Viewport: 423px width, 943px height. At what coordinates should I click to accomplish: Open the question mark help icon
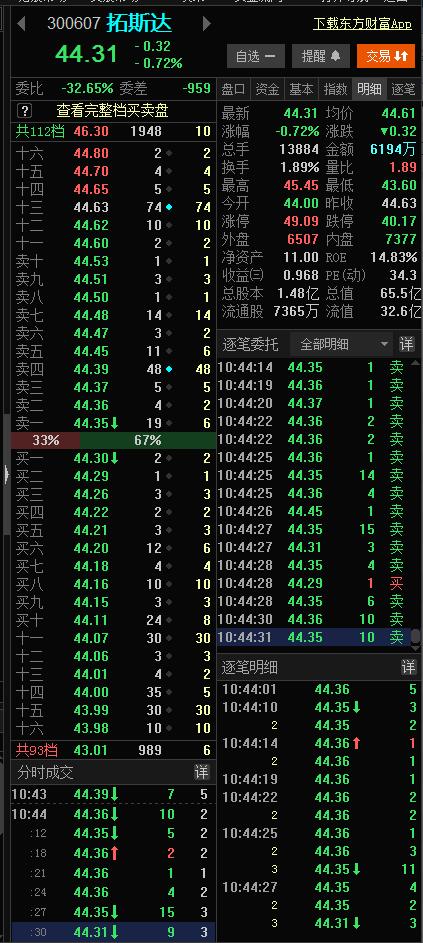(24, 111)
